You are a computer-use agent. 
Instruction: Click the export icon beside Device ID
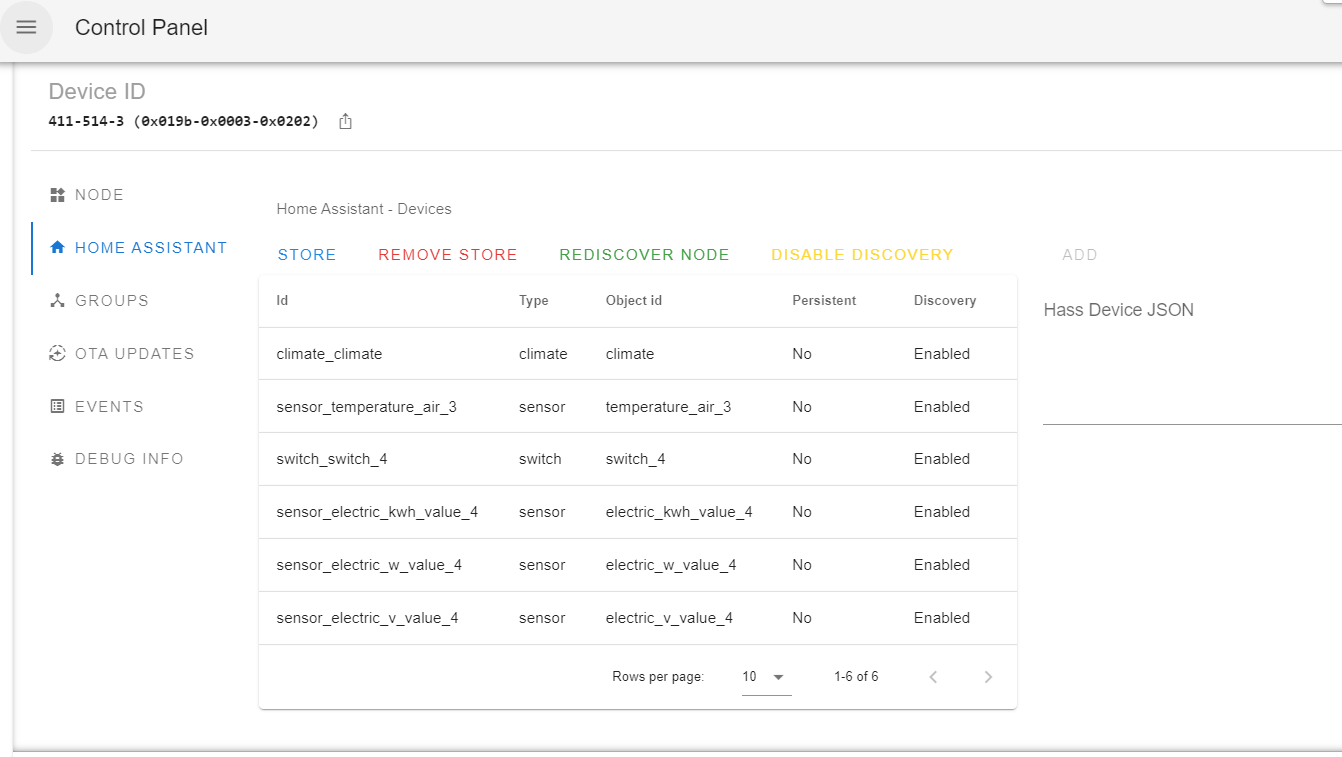click(x=345, y=121)
